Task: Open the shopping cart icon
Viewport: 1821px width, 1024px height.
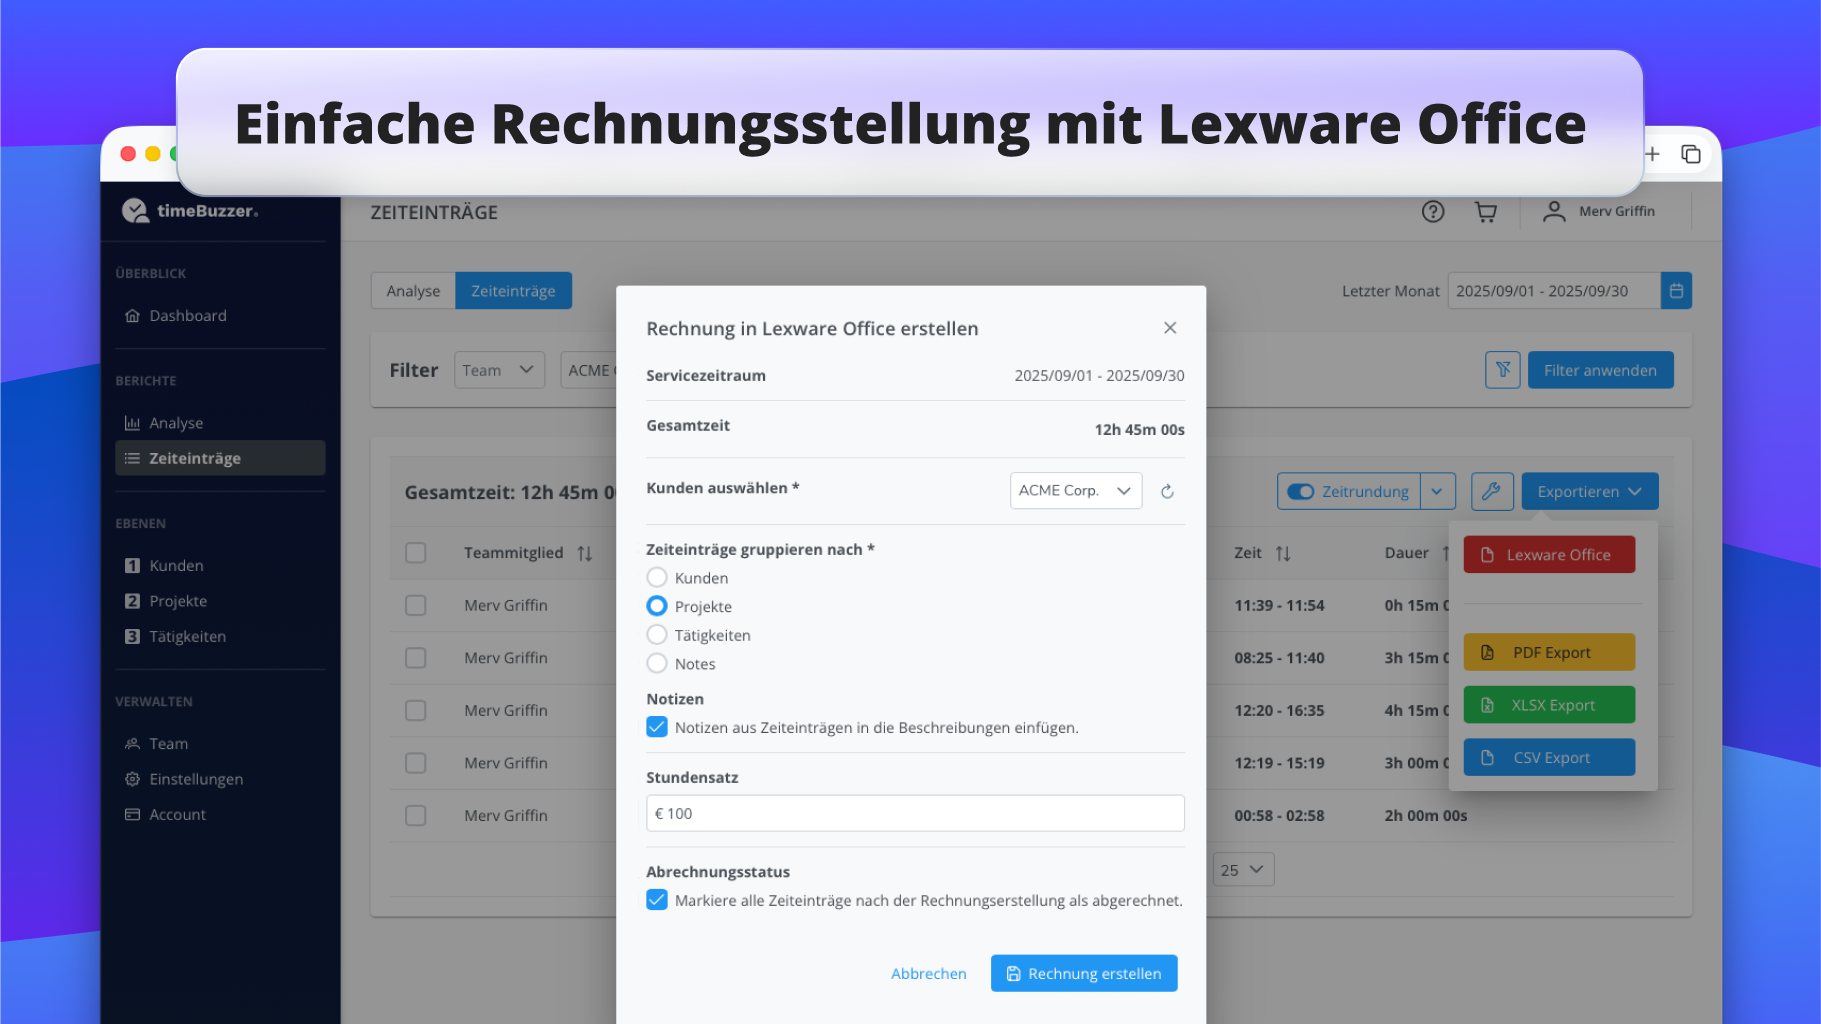Action: pos(1485,212)
